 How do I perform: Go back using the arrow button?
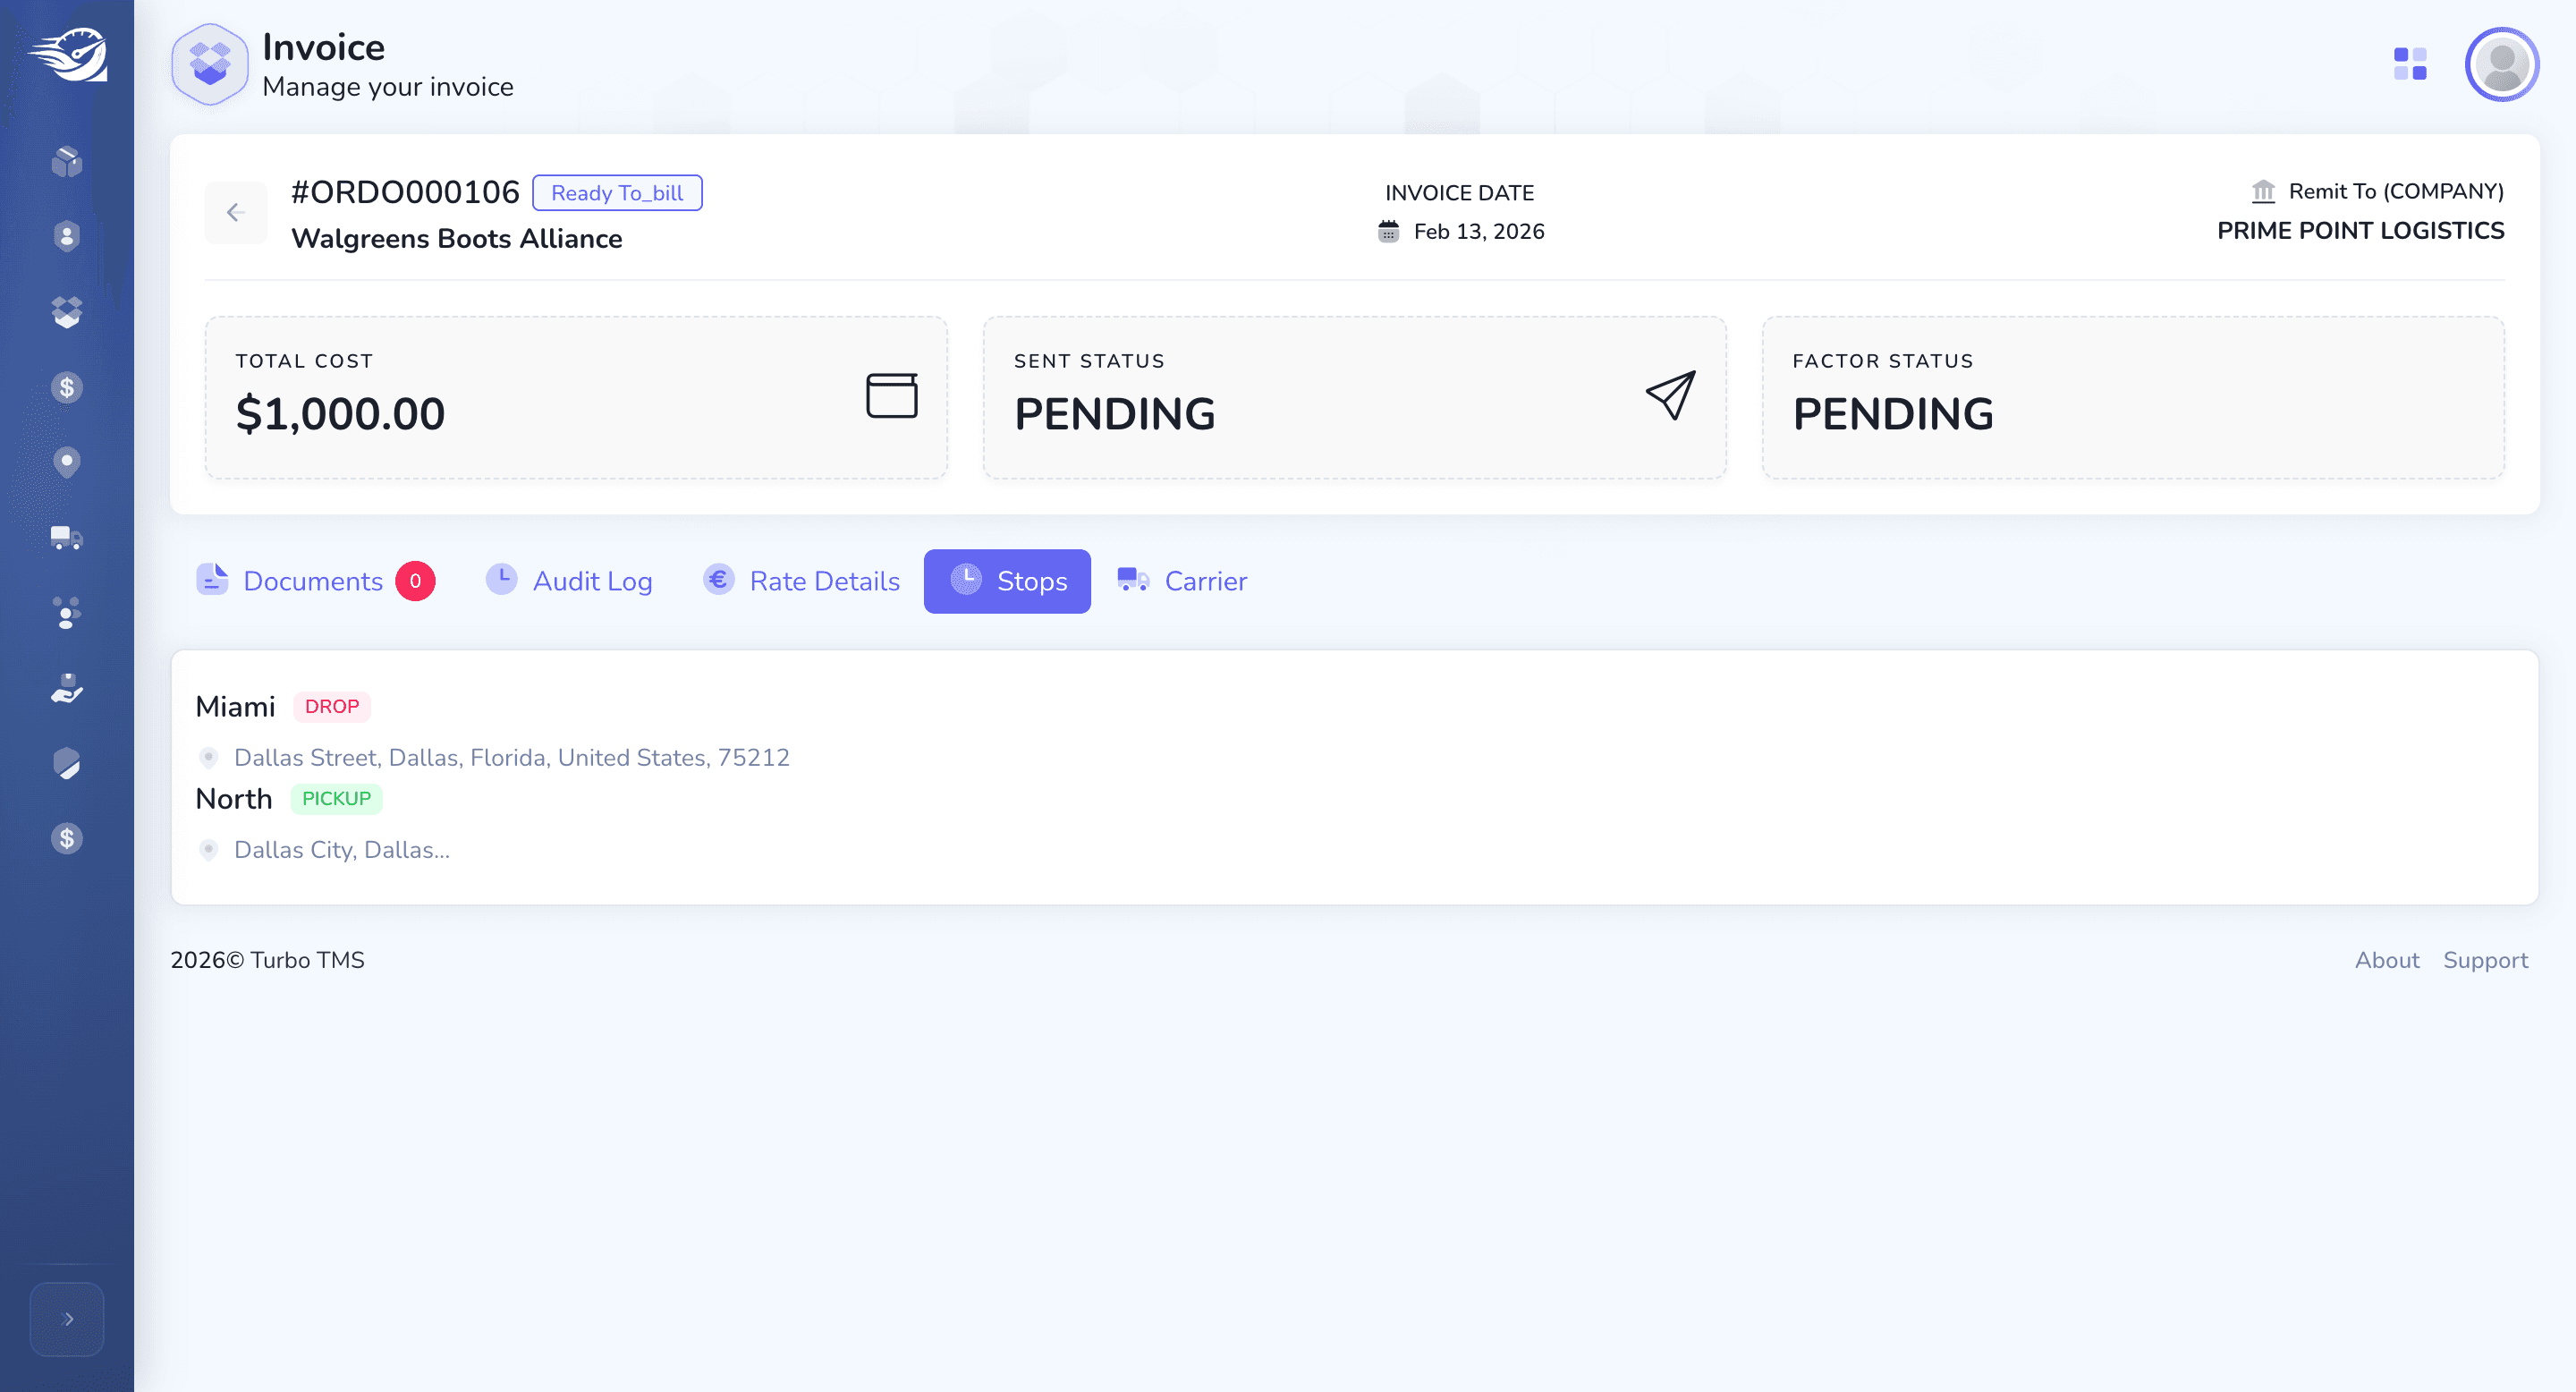click(236, 212)
